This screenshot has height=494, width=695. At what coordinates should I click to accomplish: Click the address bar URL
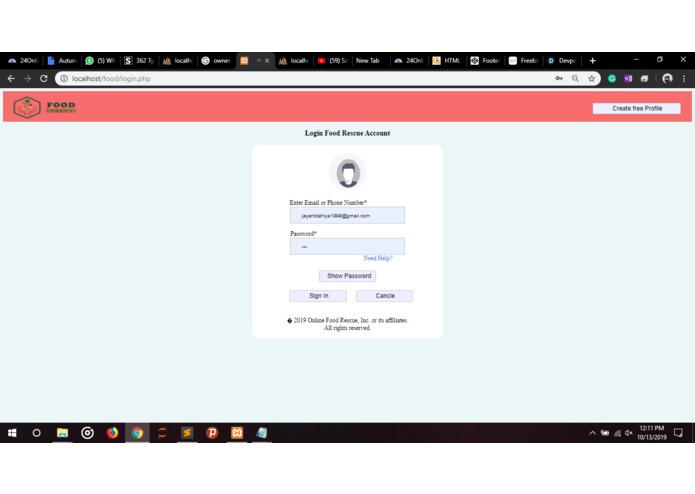pos(111,78)
